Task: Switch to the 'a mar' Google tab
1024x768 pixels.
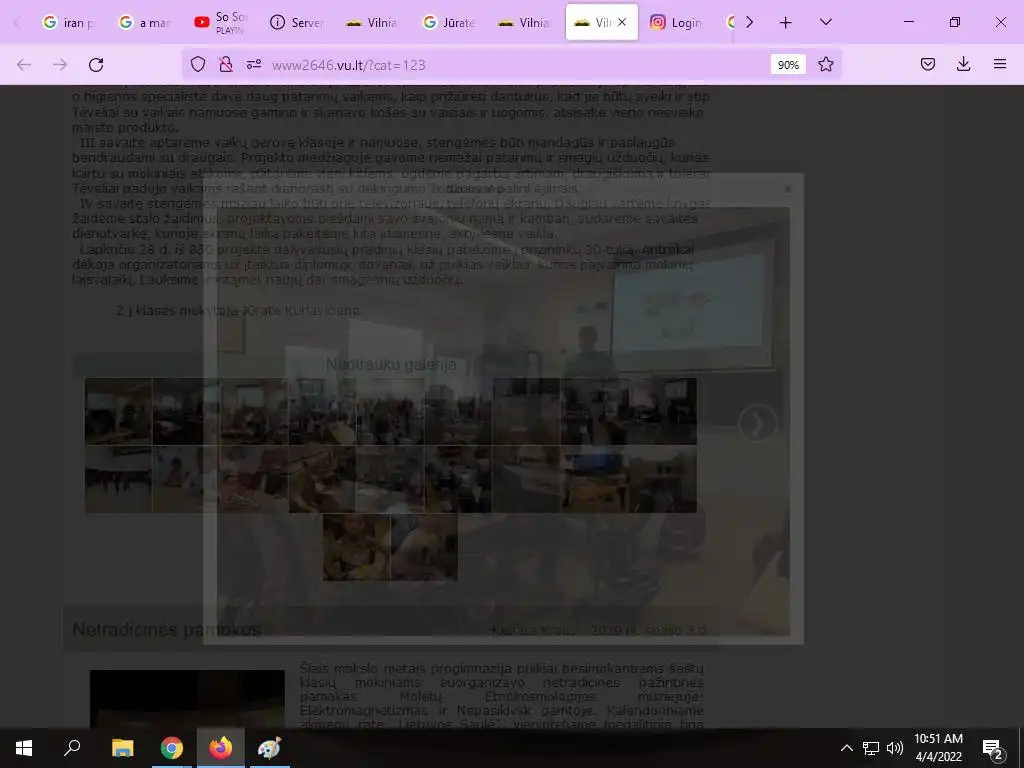Action: [x=145, y=23]
